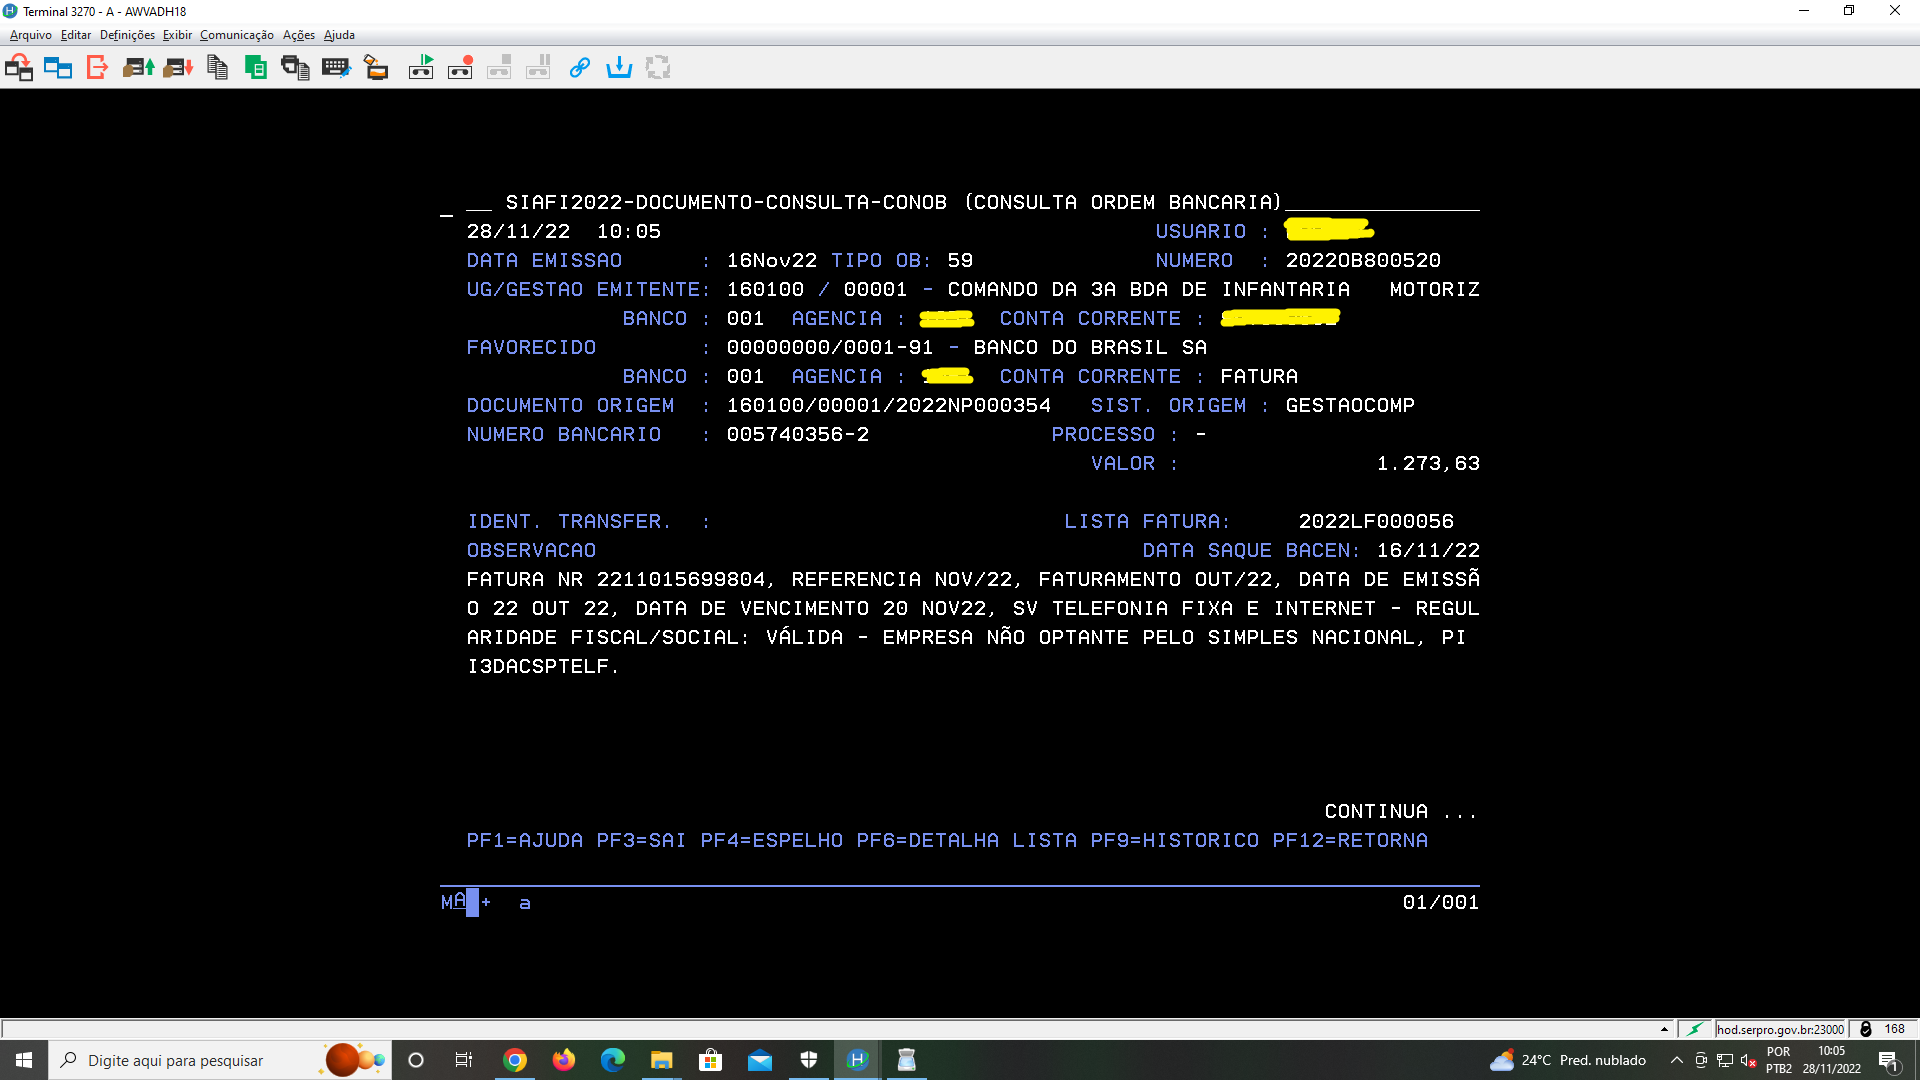Open the Comunicação menu
The height and width of the screenshot is (1080, 1920).
tap(236, 35)
